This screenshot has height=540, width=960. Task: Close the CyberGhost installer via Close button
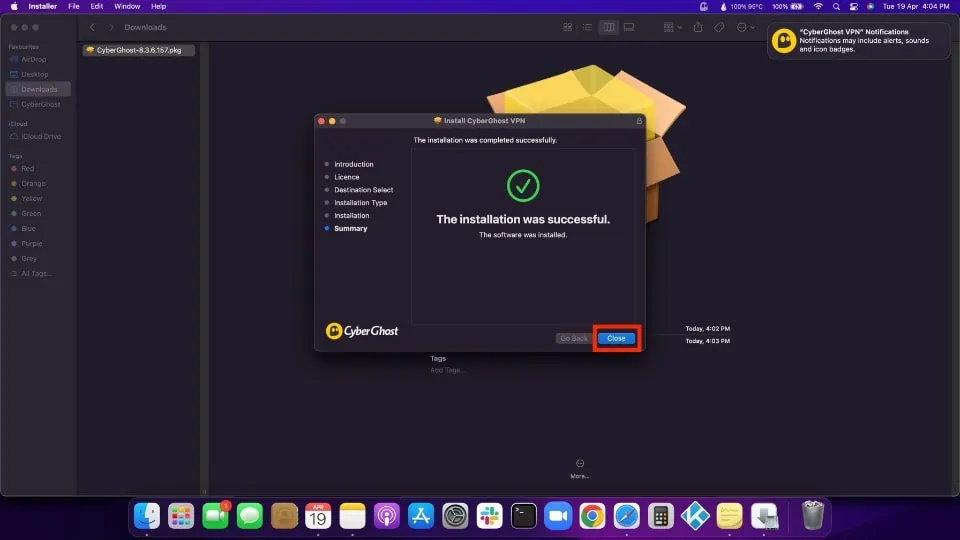pyautogui.click(x=616, y=338)
